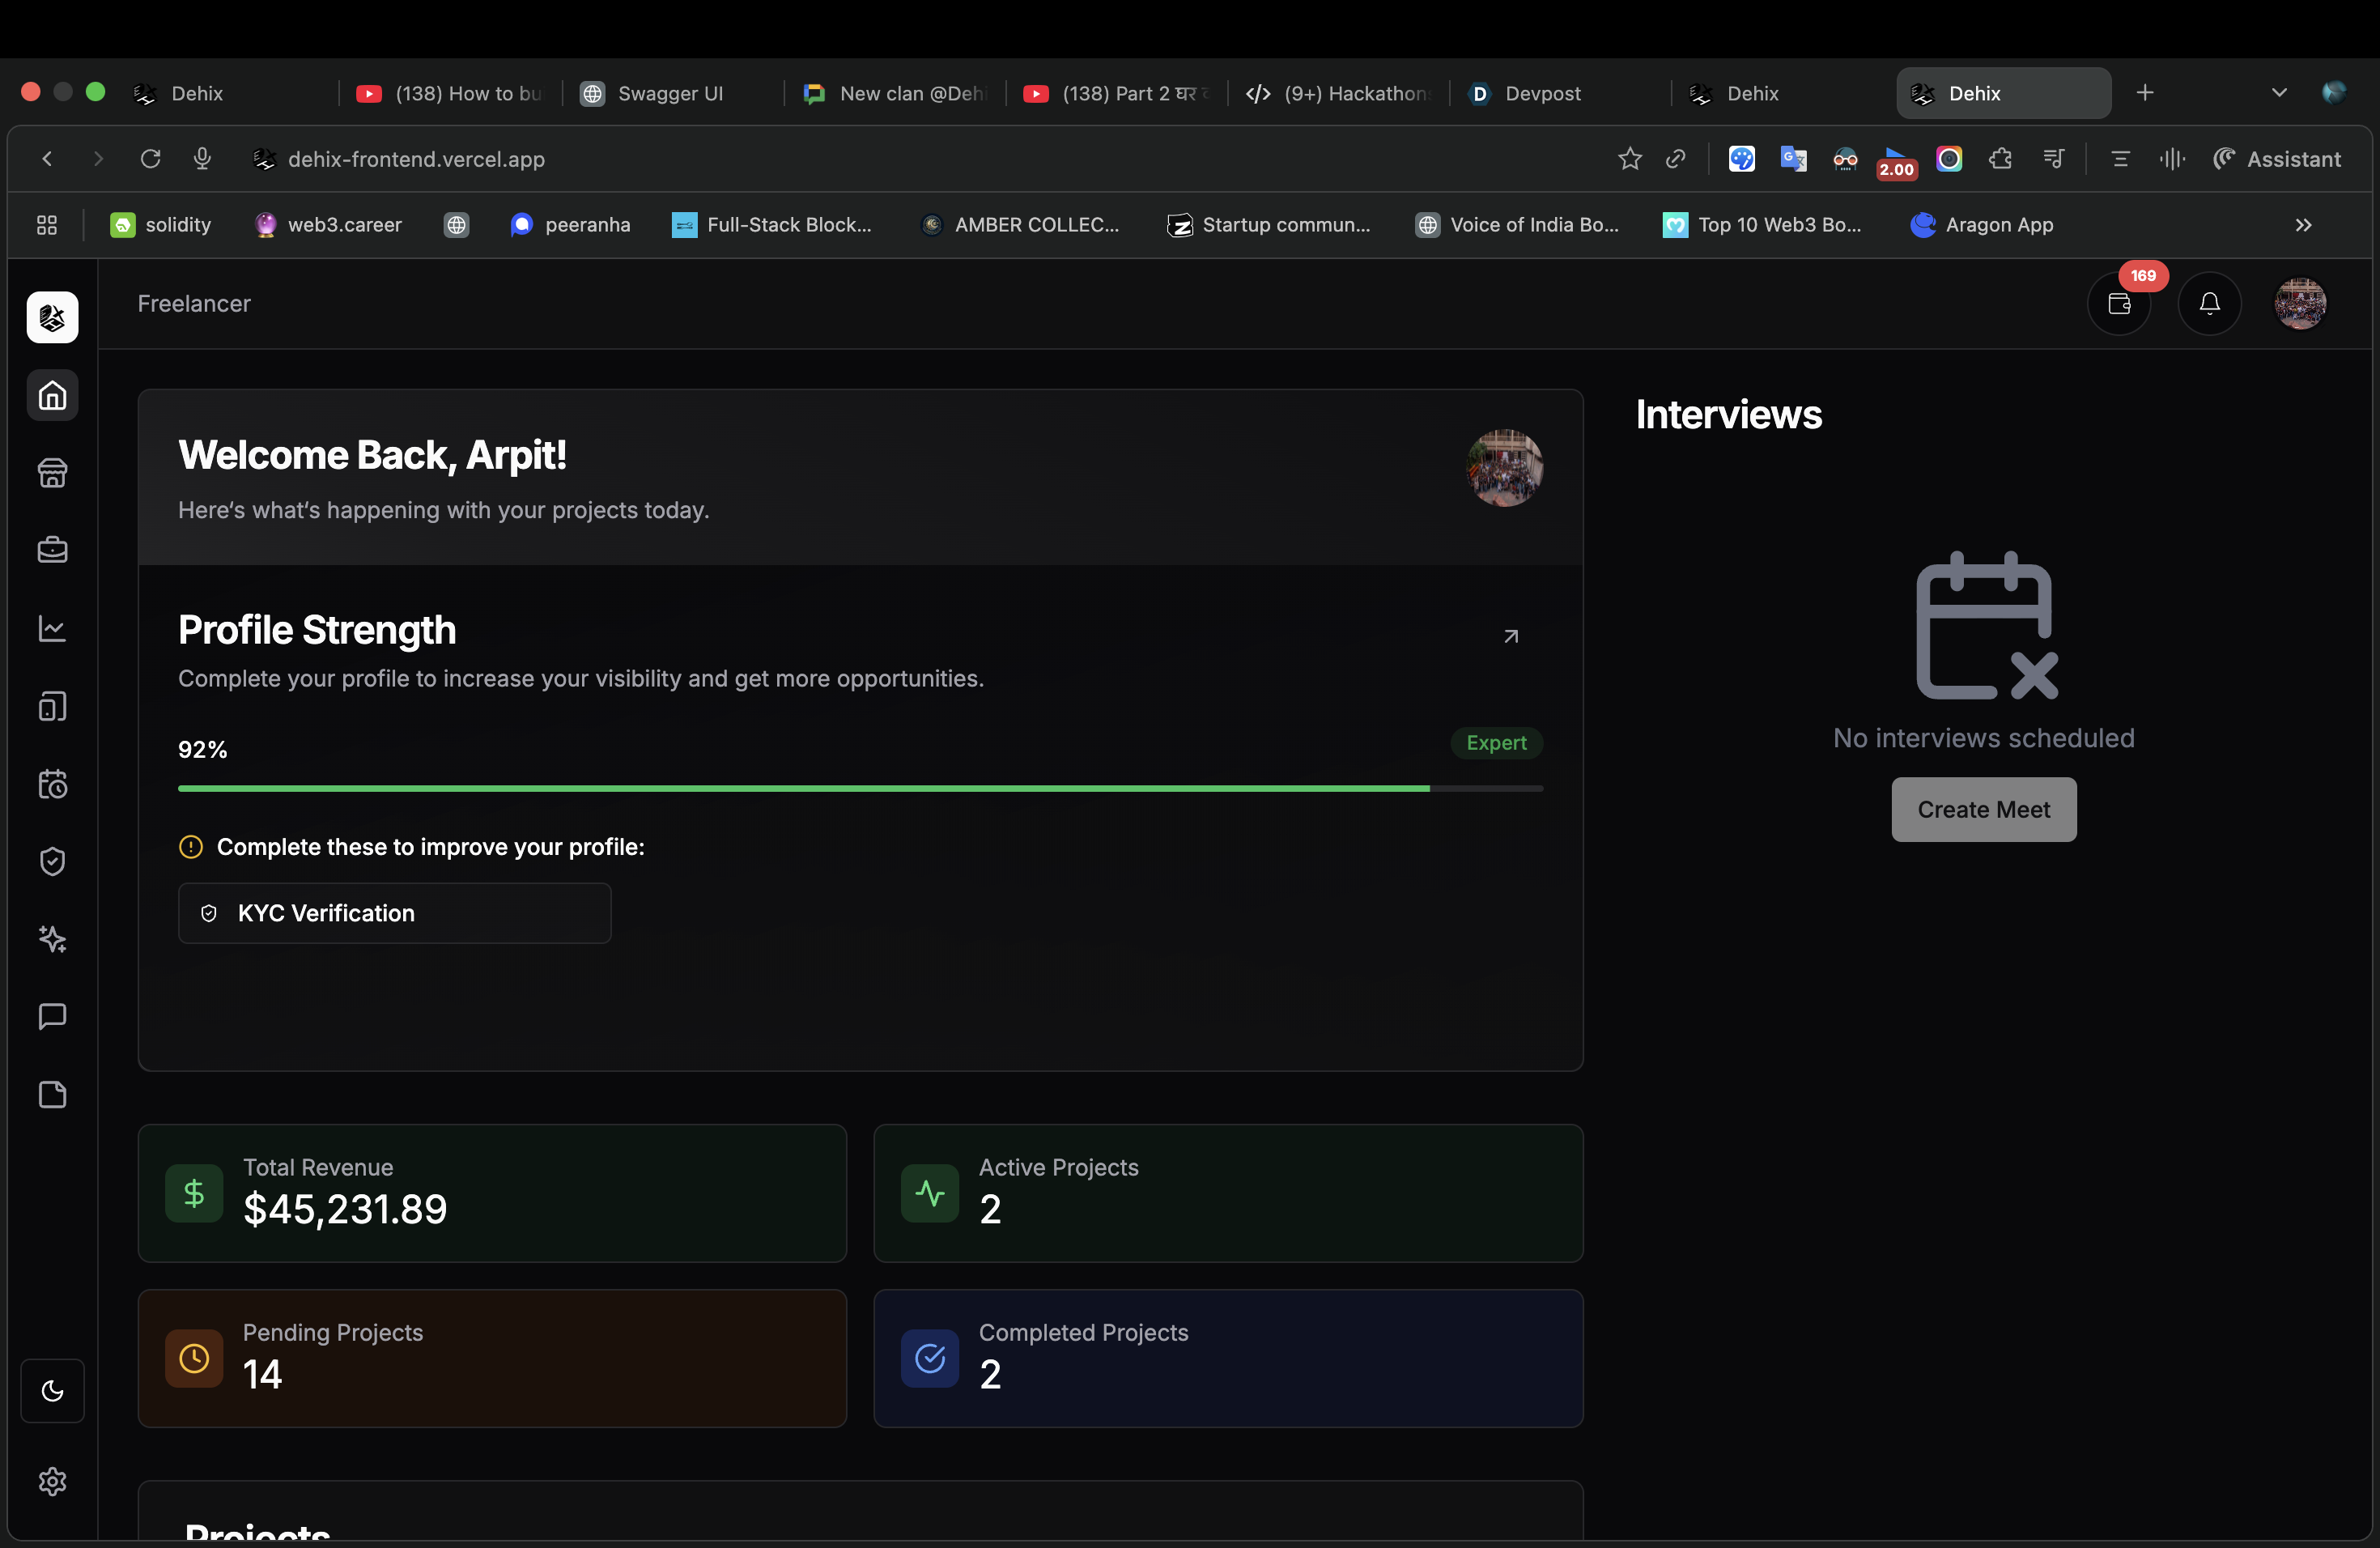Open settings gear in sidebar

(x=52, y=1481)
